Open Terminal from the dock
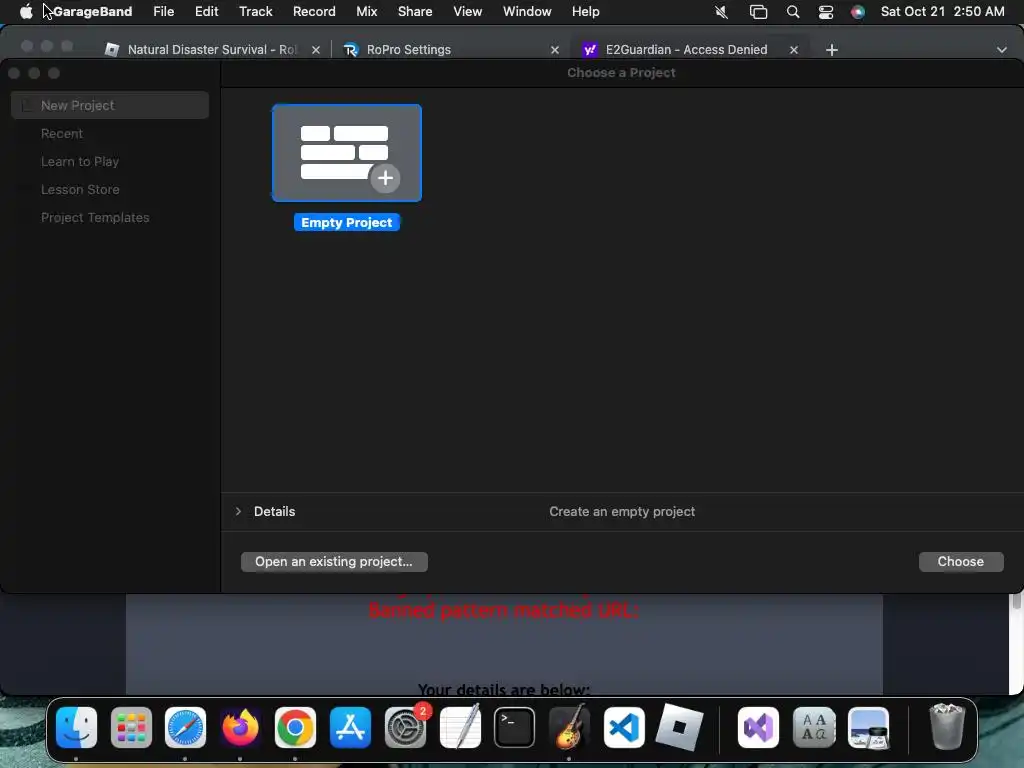This screenshot has width=1024, height=768. (515, 728)
